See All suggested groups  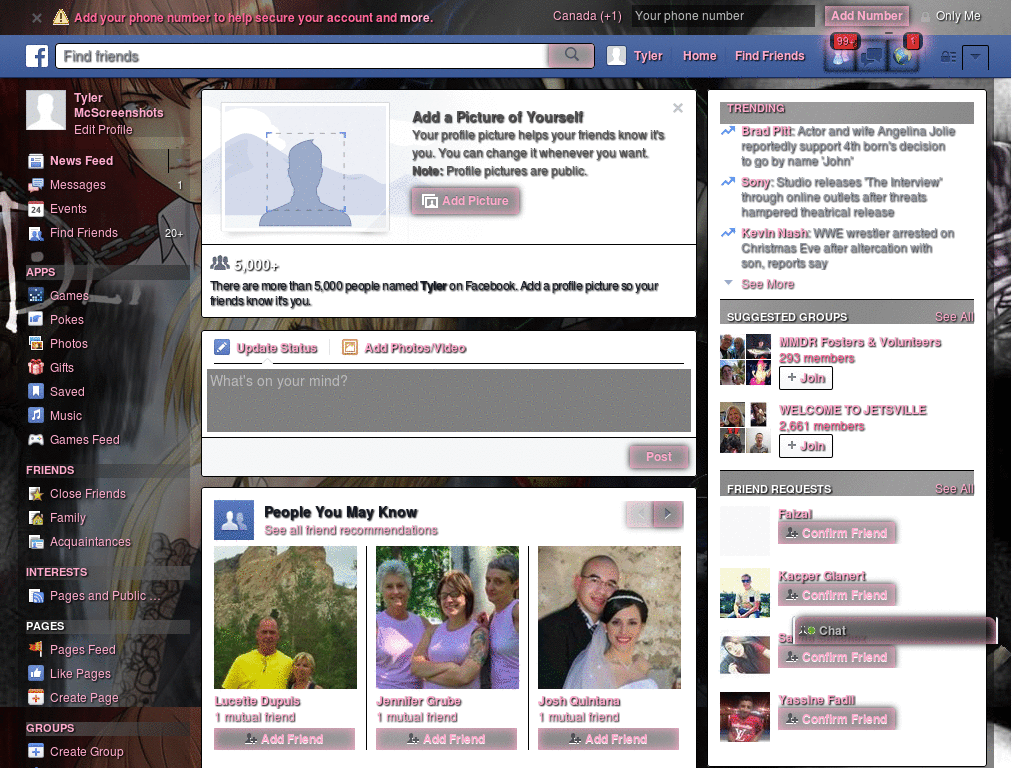click(x=953, y=317)
